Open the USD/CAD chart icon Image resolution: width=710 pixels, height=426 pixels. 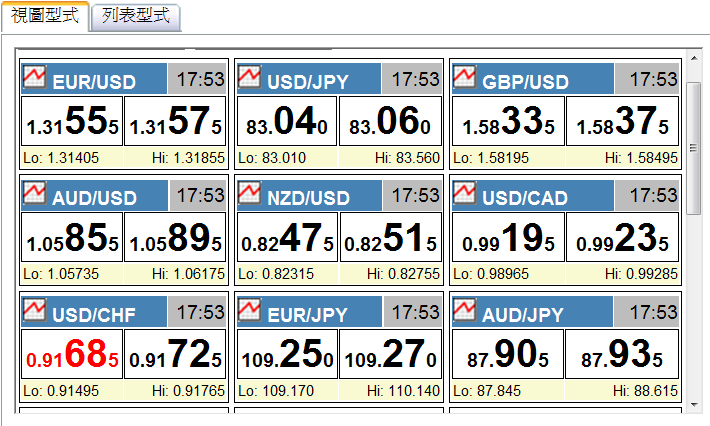pyautogui.click(x=465, y=193)
